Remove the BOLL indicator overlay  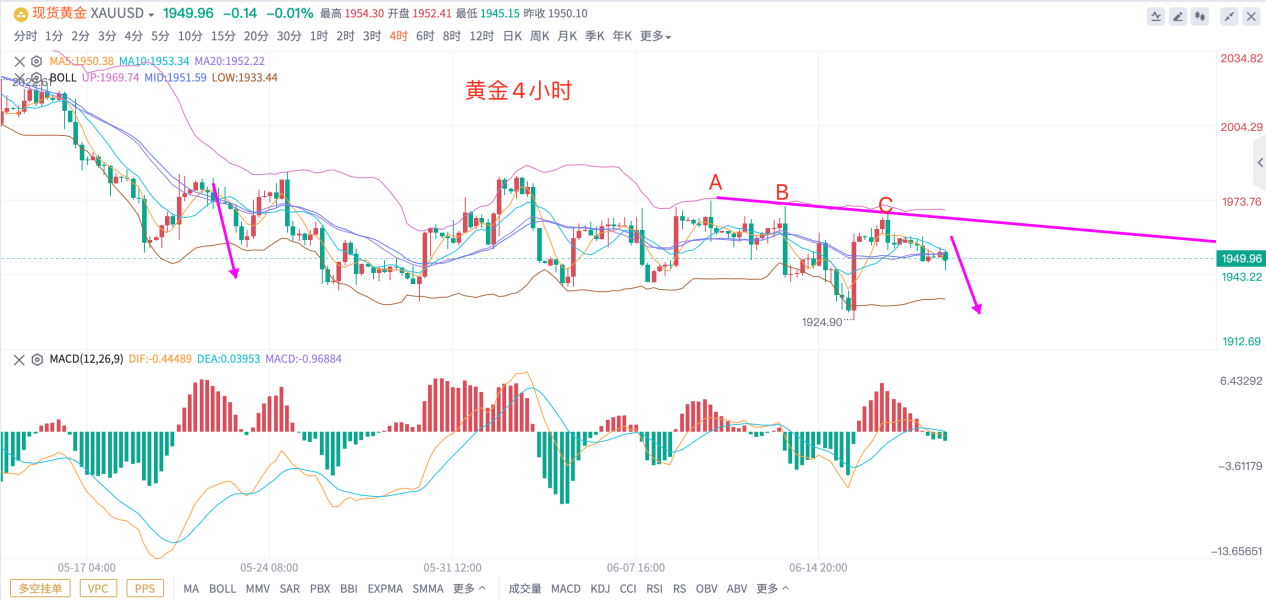click(x=18, y=77)
